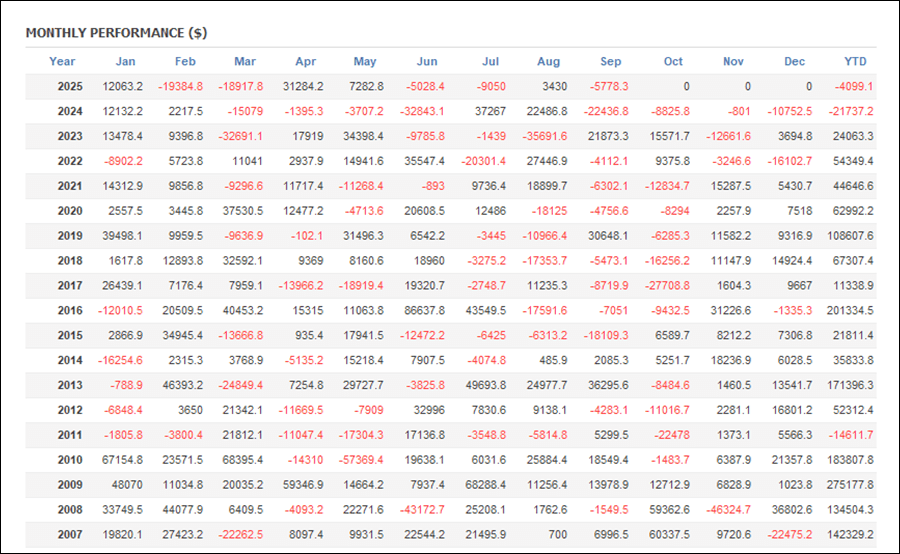900x554 pixels.
Task: Click the Dec column header
Action: tap(794, 61)
